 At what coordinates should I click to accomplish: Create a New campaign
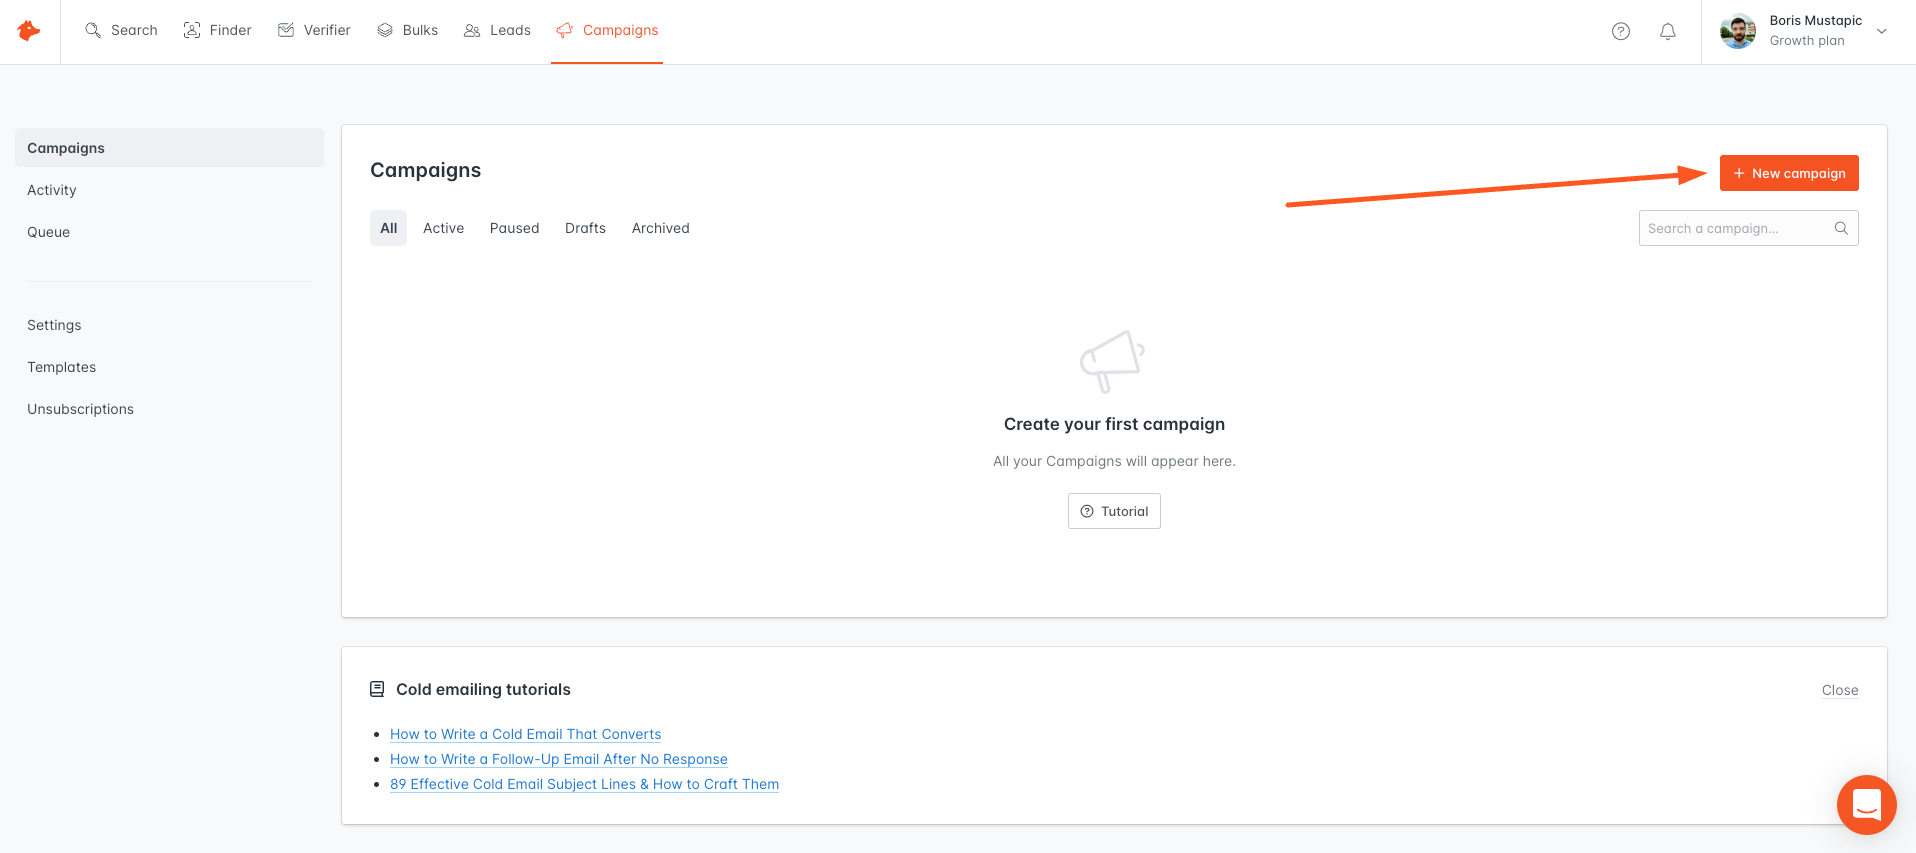click(1789, 173)
